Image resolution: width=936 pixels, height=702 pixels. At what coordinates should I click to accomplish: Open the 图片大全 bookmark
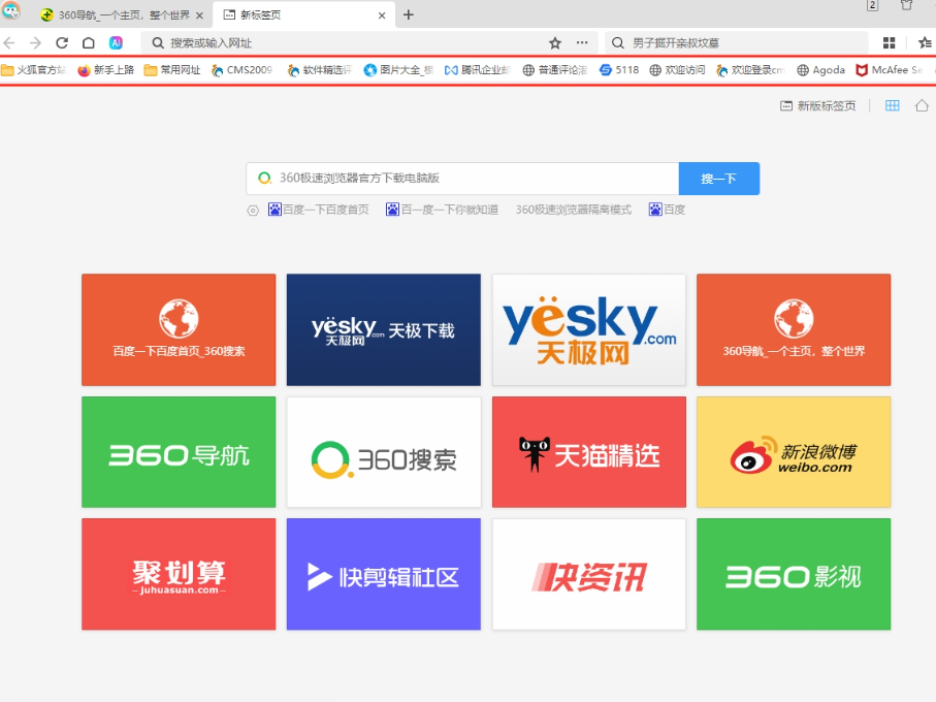coord(399,70)
